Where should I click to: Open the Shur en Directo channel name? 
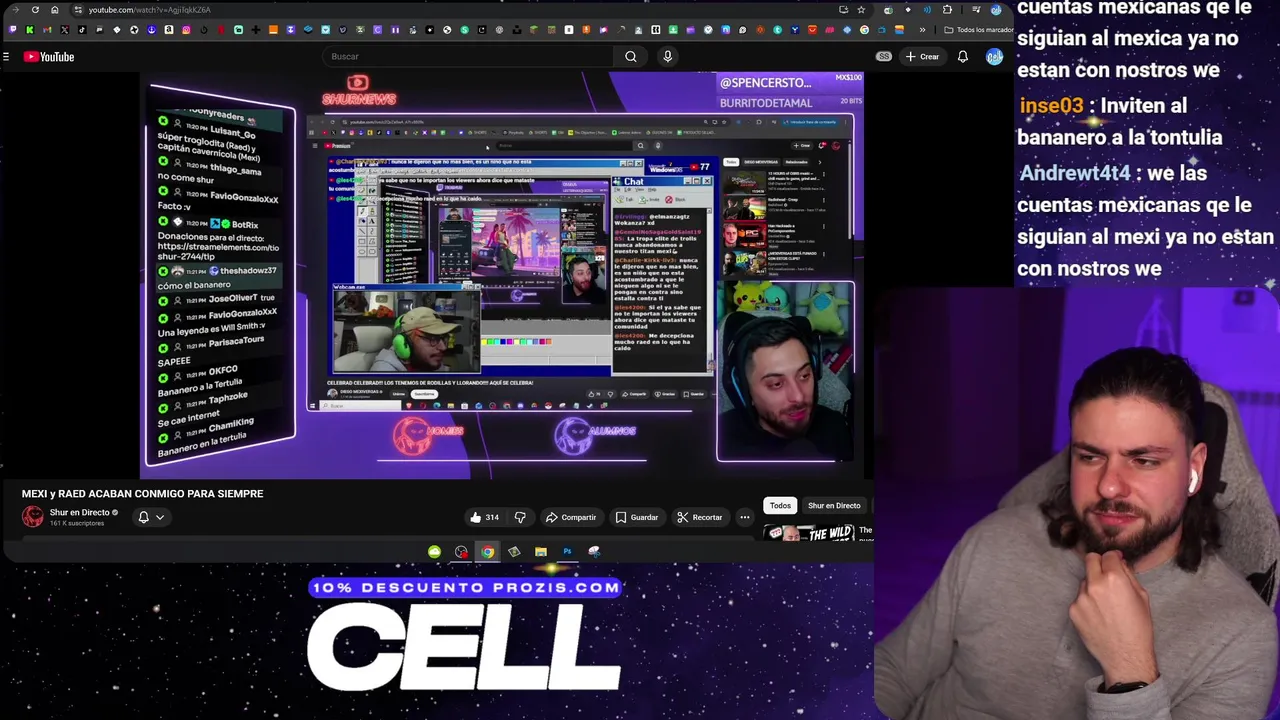click(x=80, y=512)
